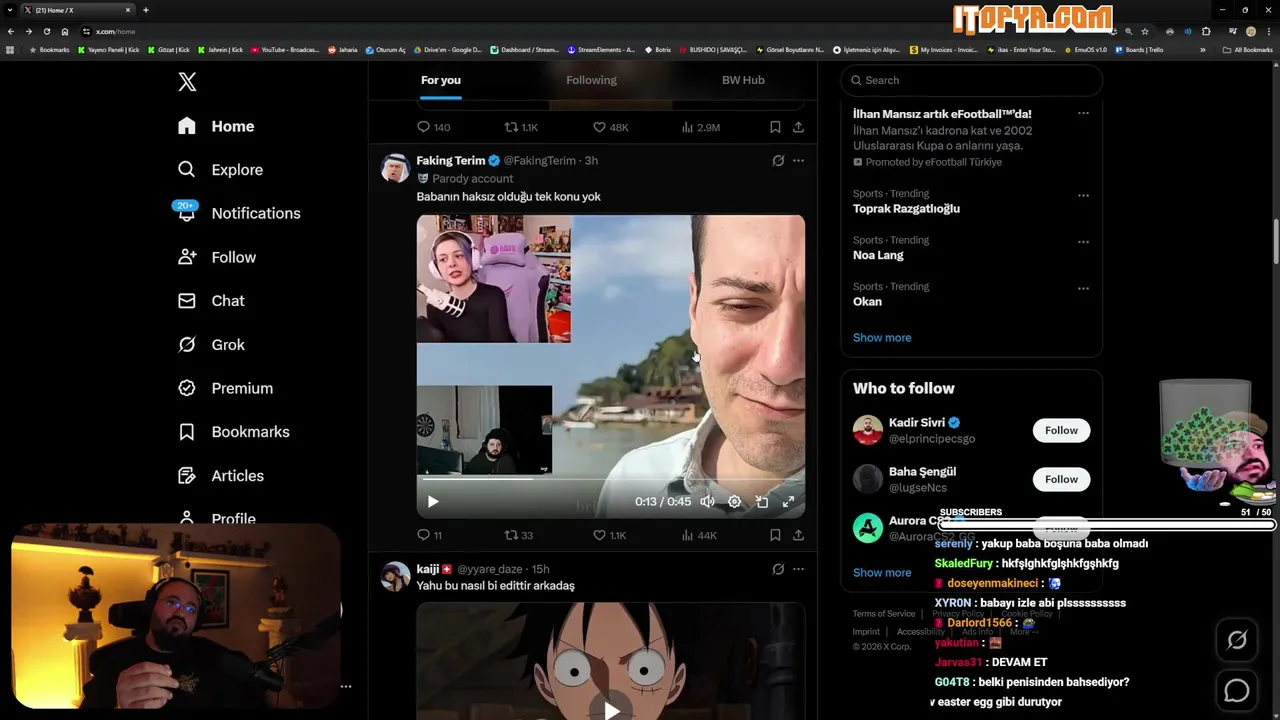Open Bookmarks in the sidebar
1280x720 pixels.
click(233, 432)
